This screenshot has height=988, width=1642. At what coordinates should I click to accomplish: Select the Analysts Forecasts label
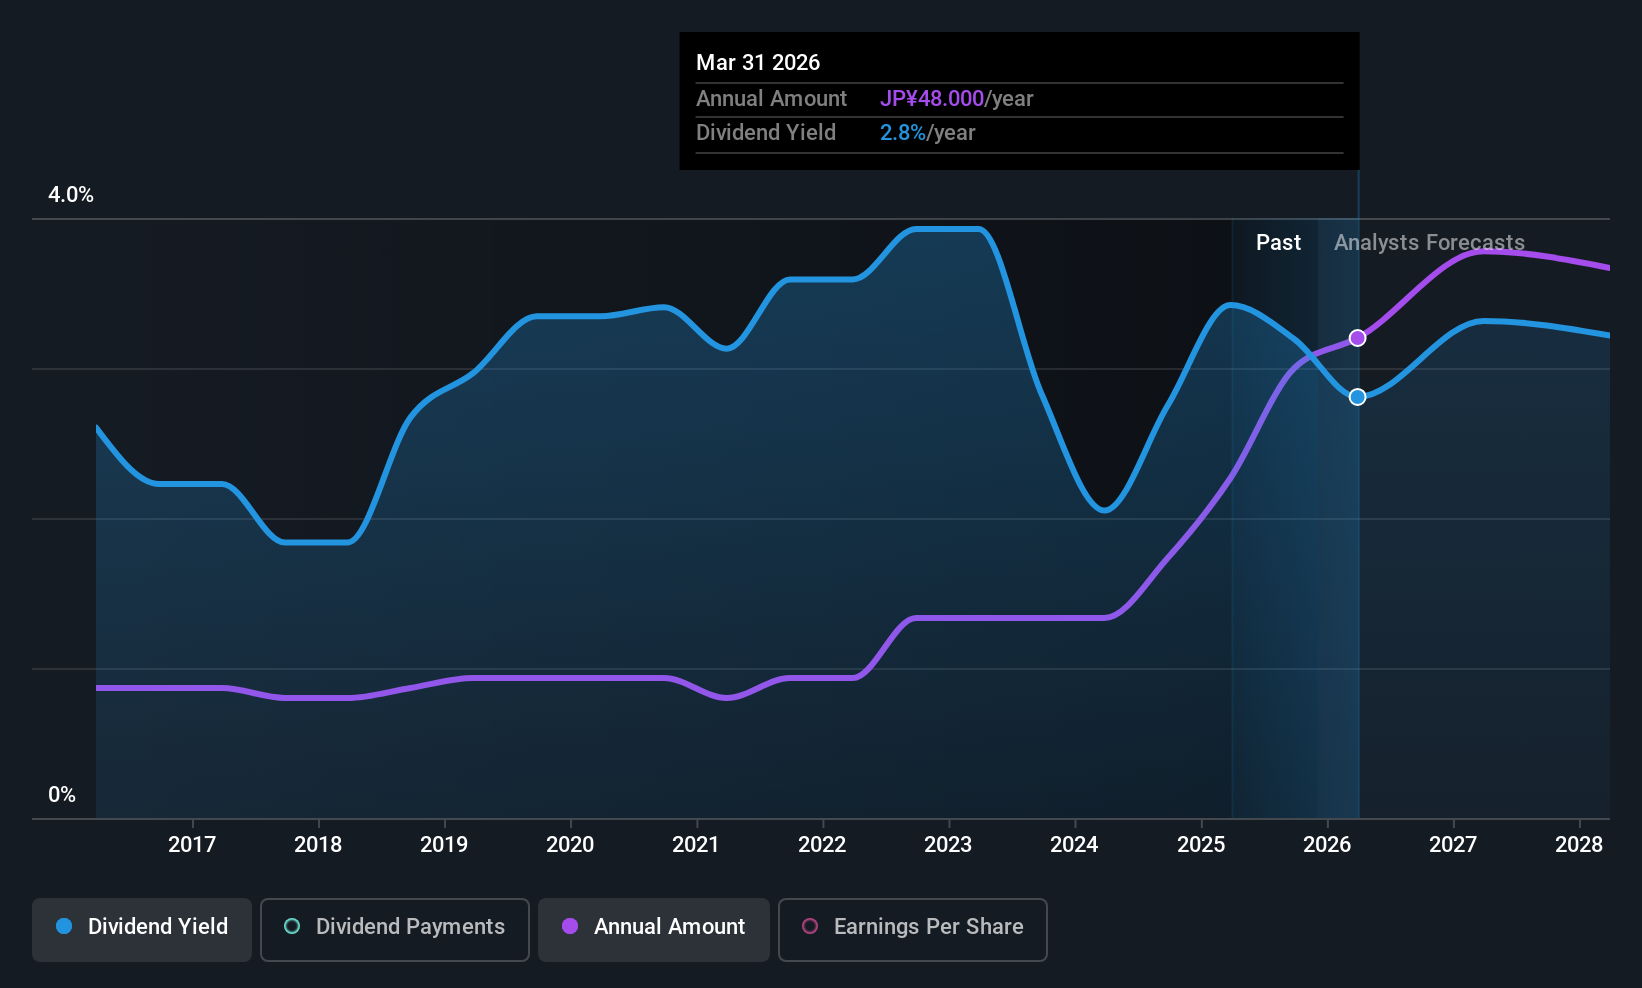[1429, 243]
